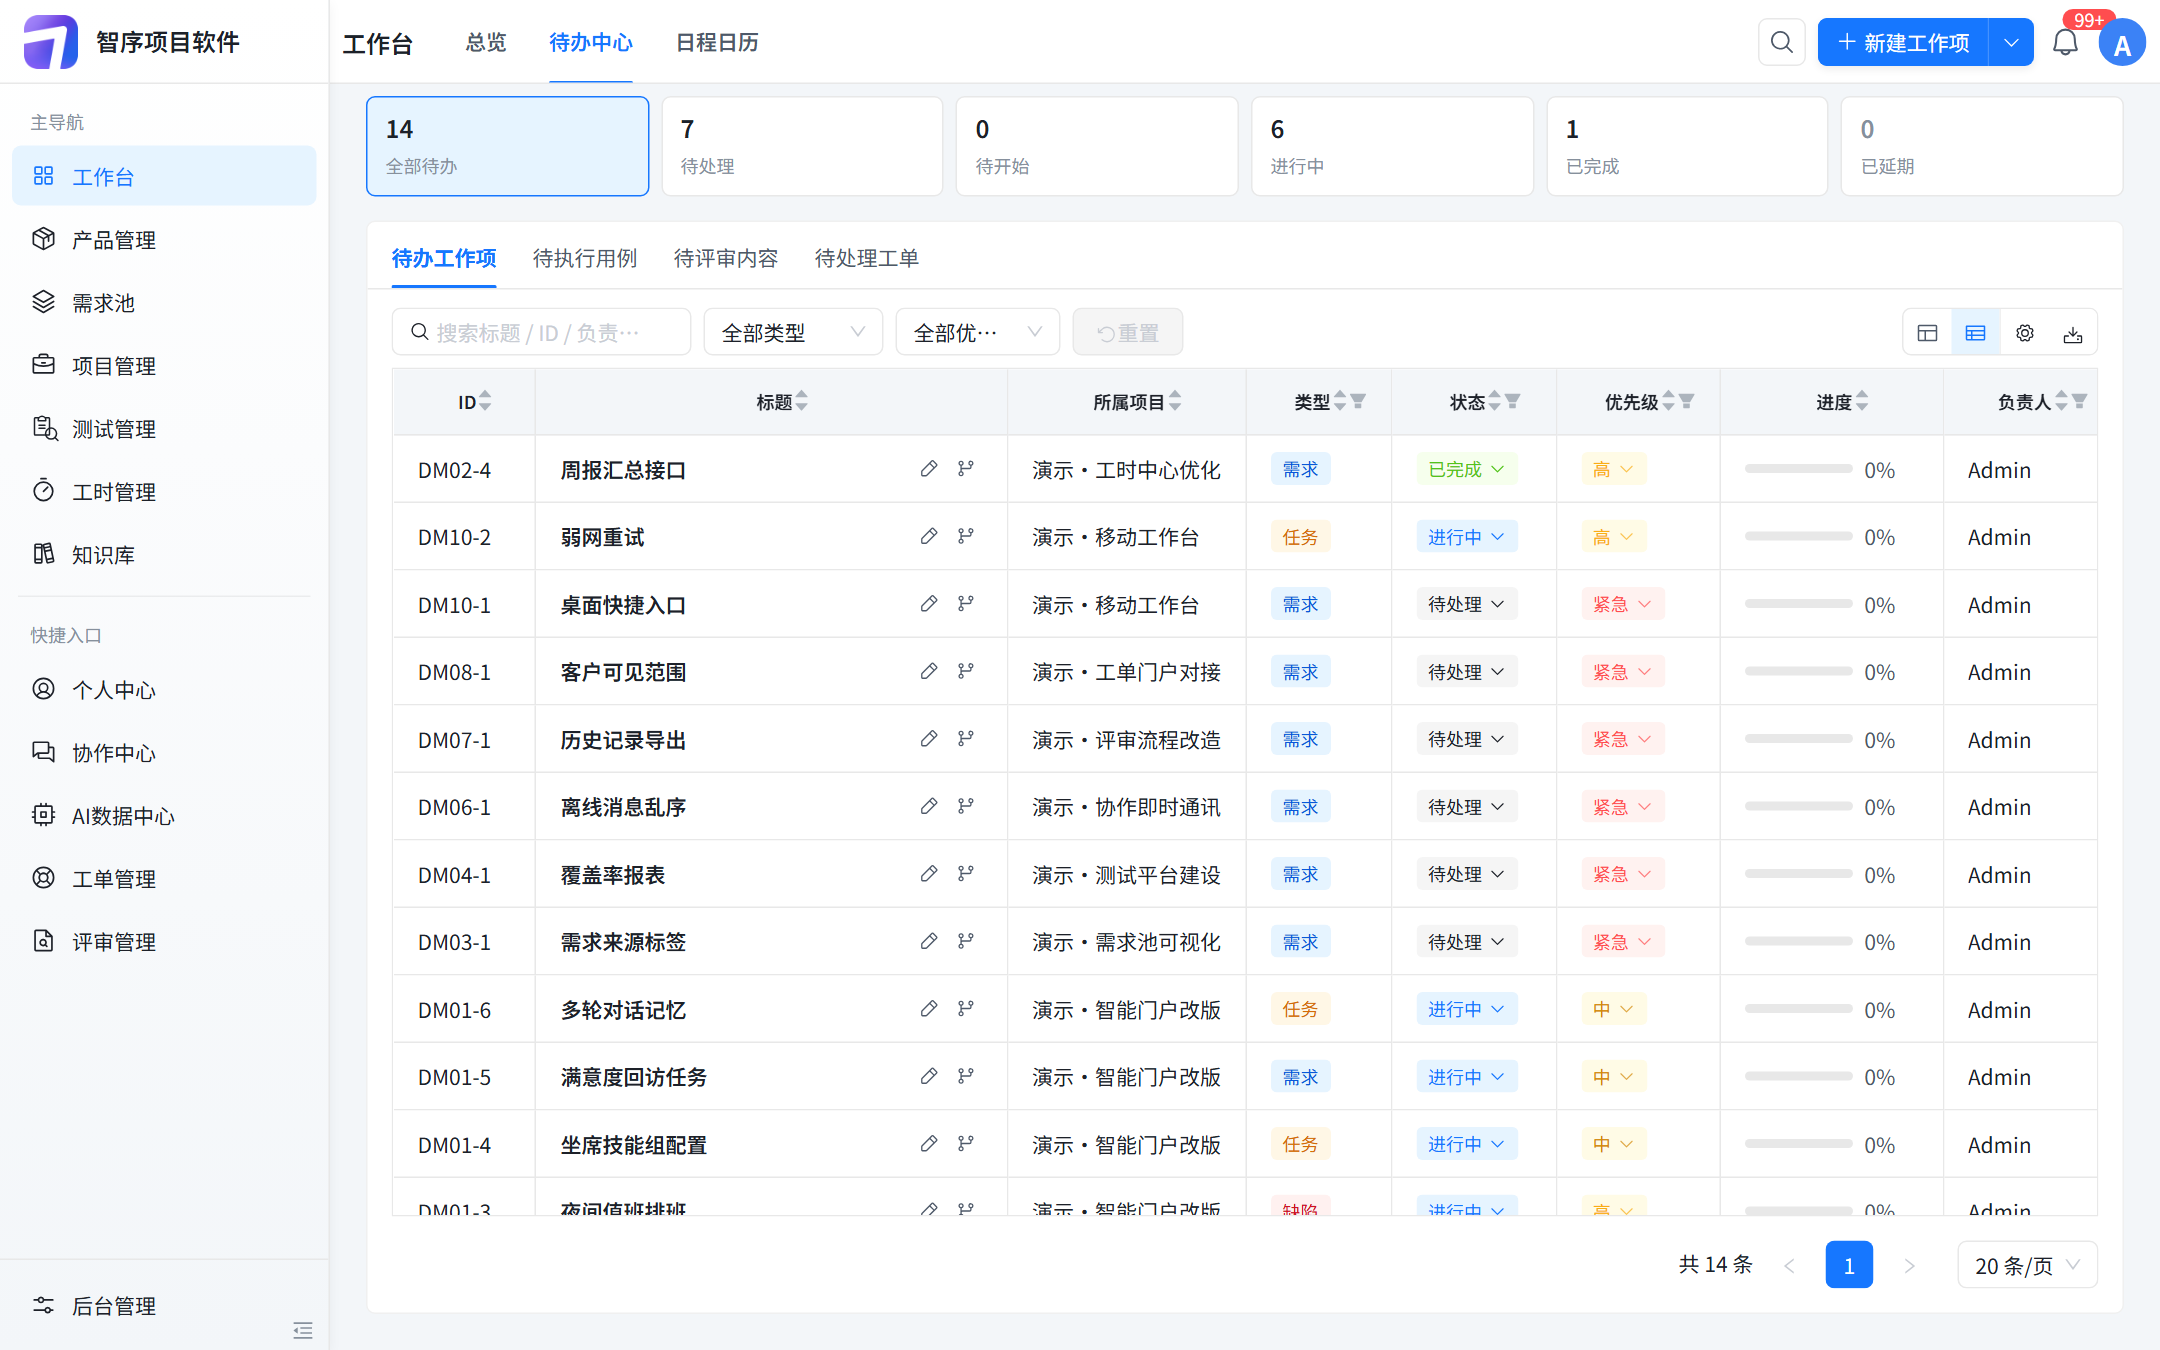
Task: Open 待处理工单 tab
Action: (x=867, y=258)
